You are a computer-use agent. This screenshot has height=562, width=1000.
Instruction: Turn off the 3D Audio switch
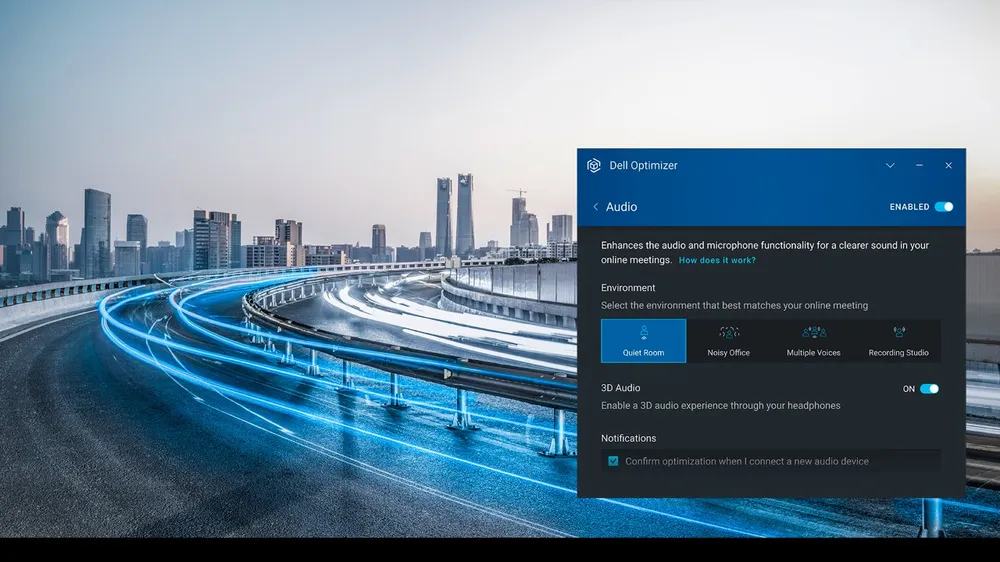(929, 389)
